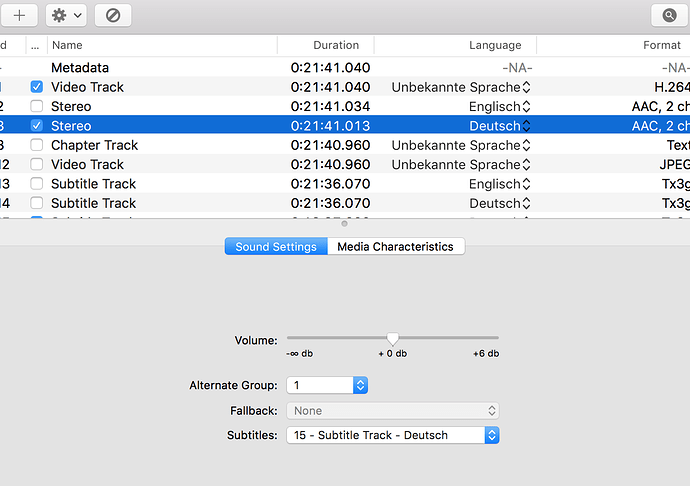690x486 pixels.
Task: Enable the Englisch Stereo track checkbox
Action: pyautogui.click(x=37, y=107)
